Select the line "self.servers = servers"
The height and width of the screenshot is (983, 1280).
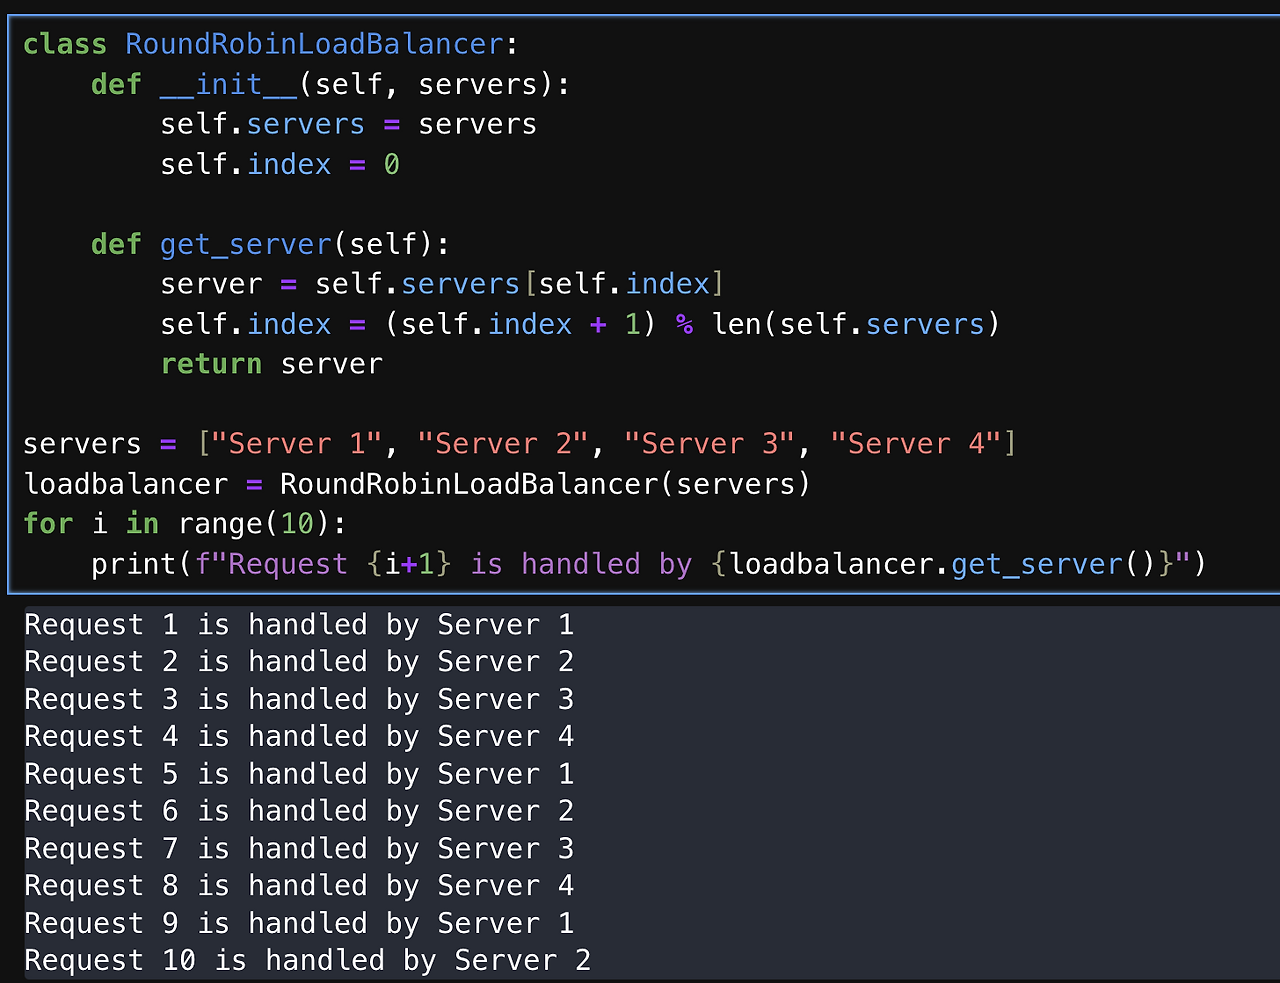(348, 124)
